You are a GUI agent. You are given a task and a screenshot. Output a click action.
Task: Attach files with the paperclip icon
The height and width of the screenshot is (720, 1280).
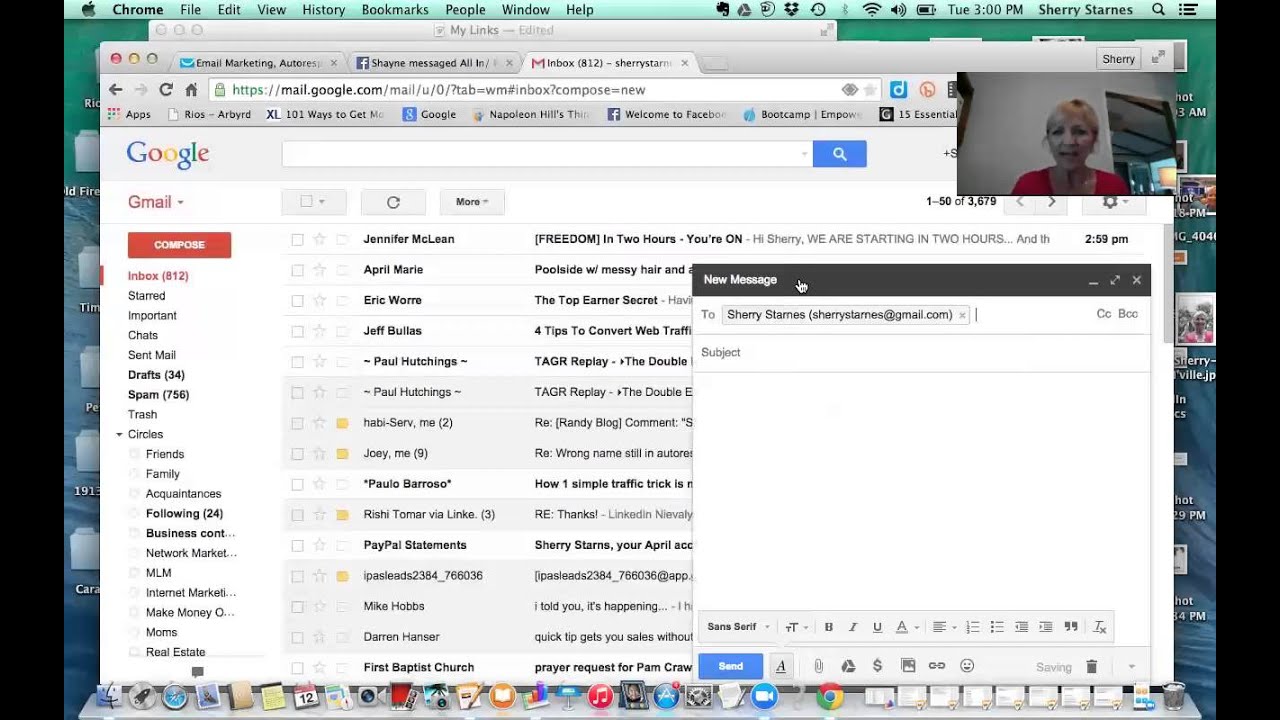818,666
